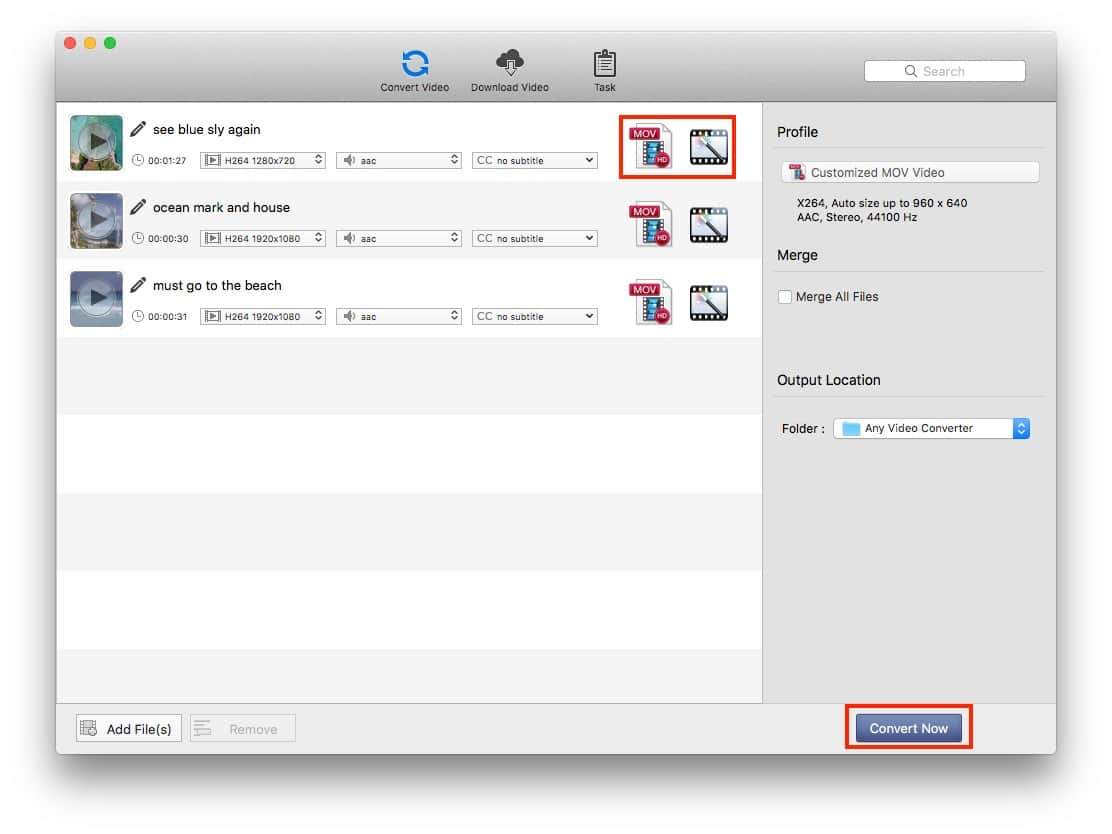Screen dimensions: 1112x834
Task: Click MOV format icon for 'must go to the beach'
Action: (x=650, y=303)
